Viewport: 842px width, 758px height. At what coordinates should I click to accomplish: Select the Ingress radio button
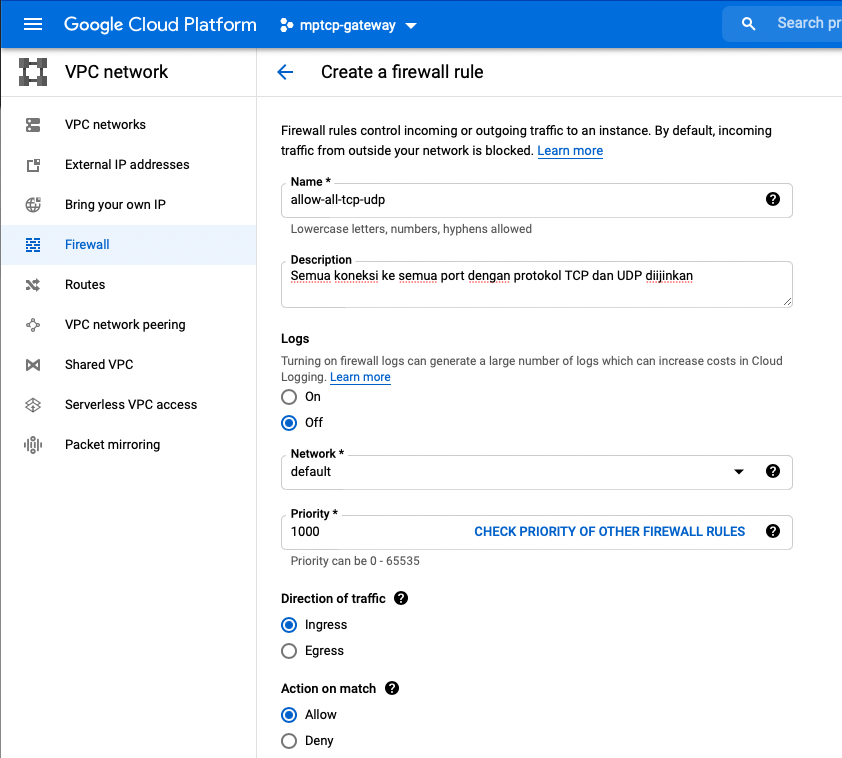pyautogui.click(x=289, y=625)
